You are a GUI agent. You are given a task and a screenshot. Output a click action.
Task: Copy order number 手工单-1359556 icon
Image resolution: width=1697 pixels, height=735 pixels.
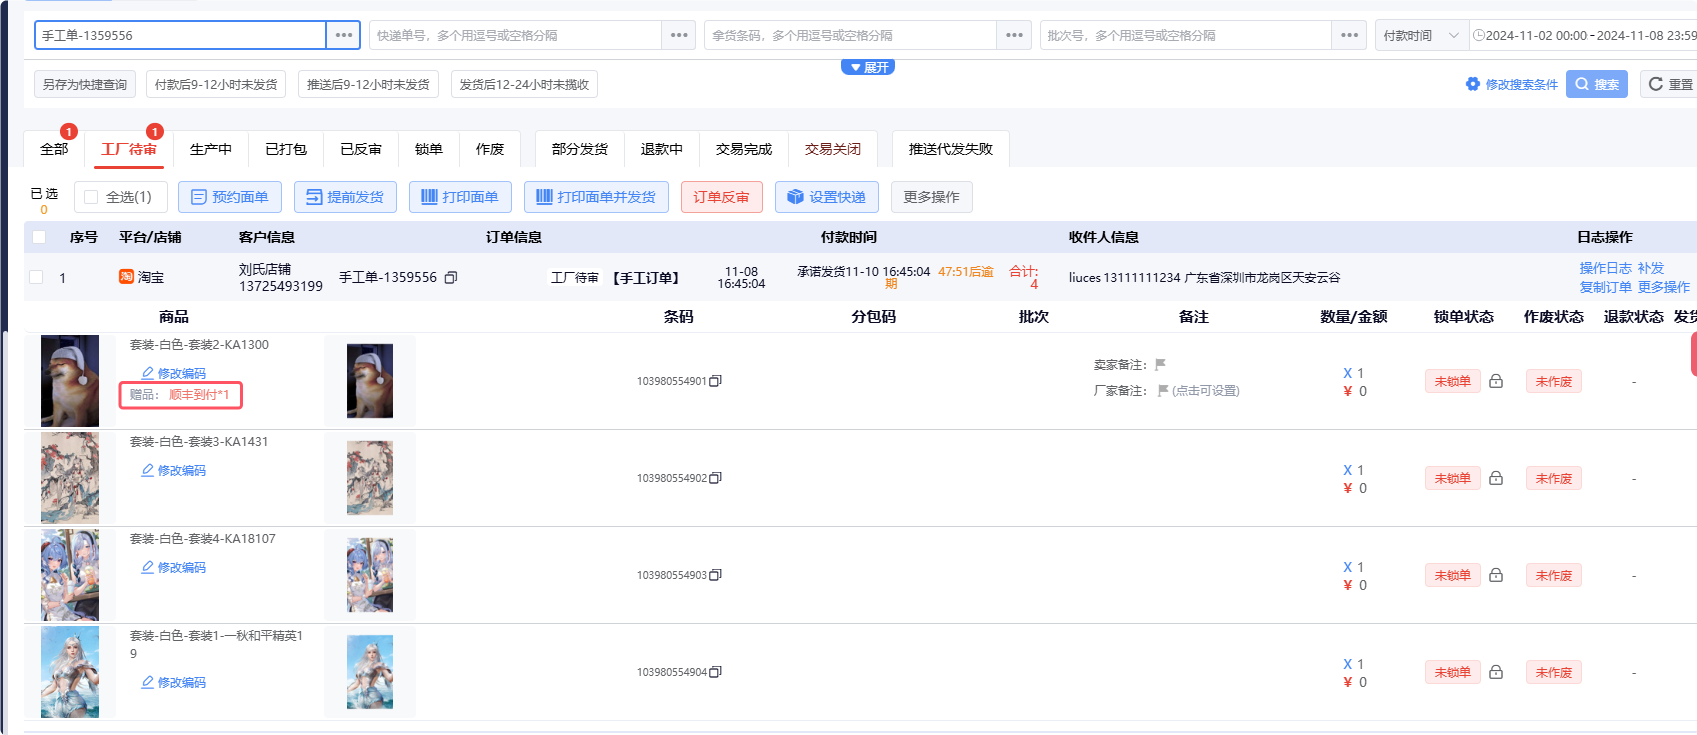[451, 278]
